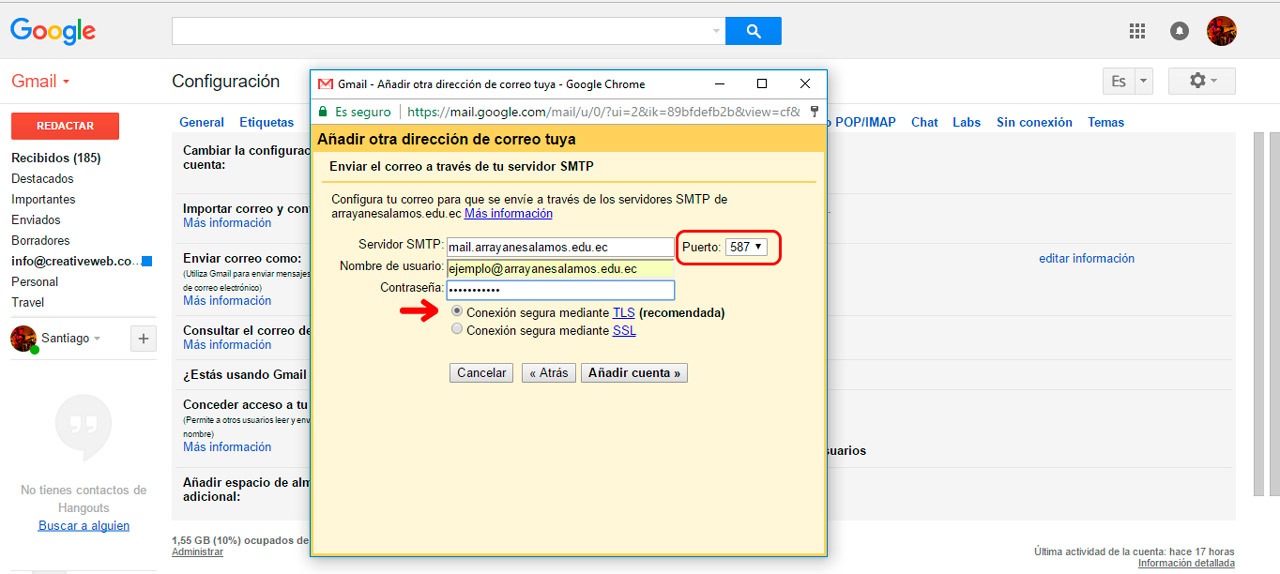The width and height of the screenshot is (1280, 574).
Task: Click the secure padlock icon in popup address bar
Action: (x=323, y=112)
